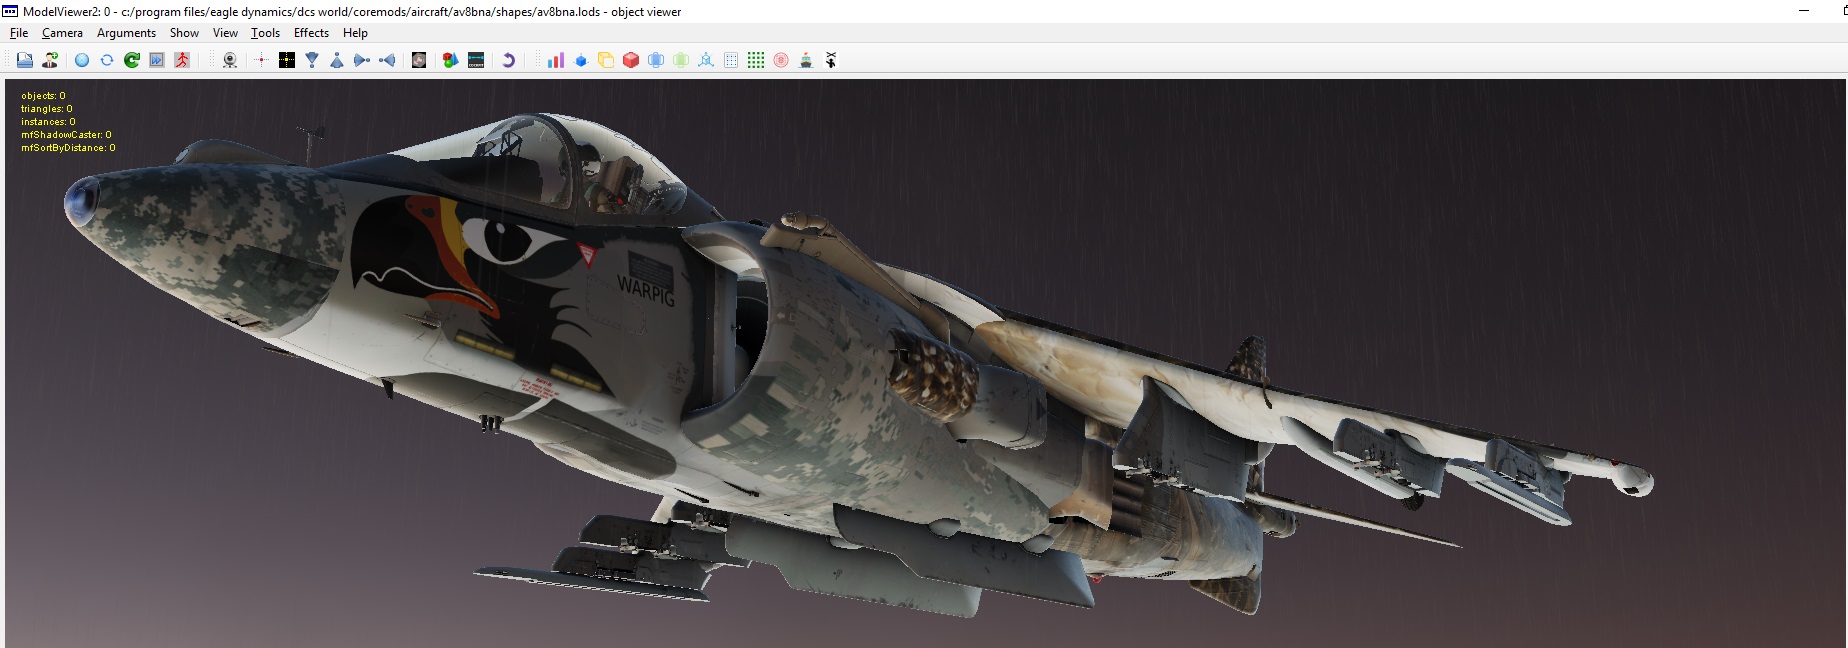This screenshot has width=1848, height=648.
Task: Click the WARPIG text on aircraft fuselage
Action: point(646,291)
